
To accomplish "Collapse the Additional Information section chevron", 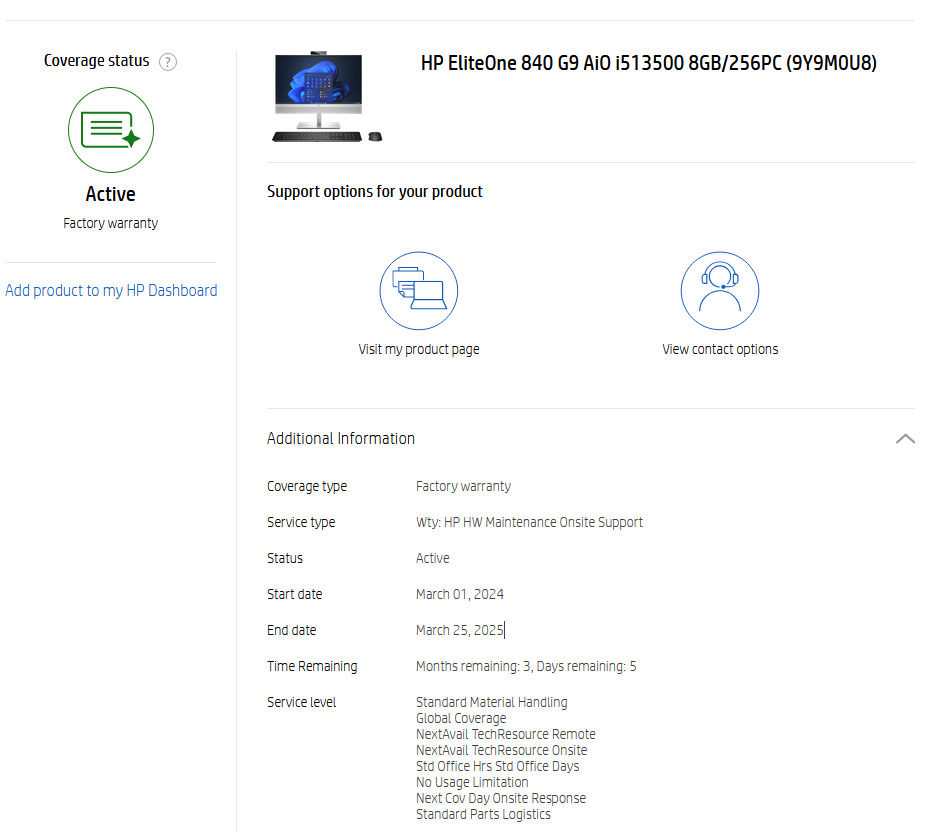I will (905, 439).
